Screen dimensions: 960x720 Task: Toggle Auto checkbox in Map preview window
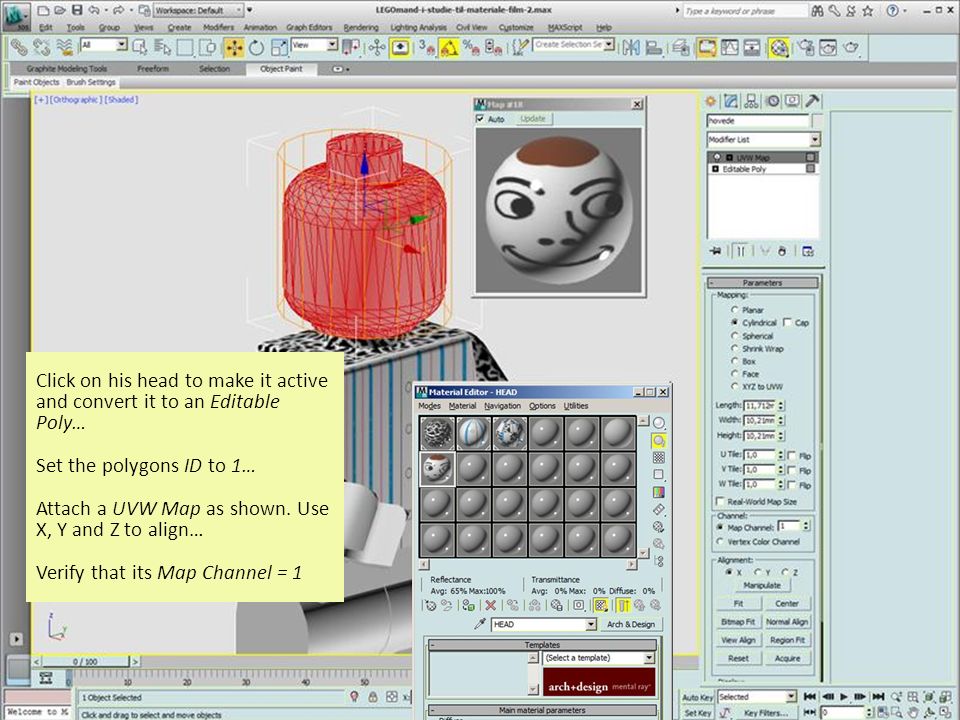[x=480, y=119]
